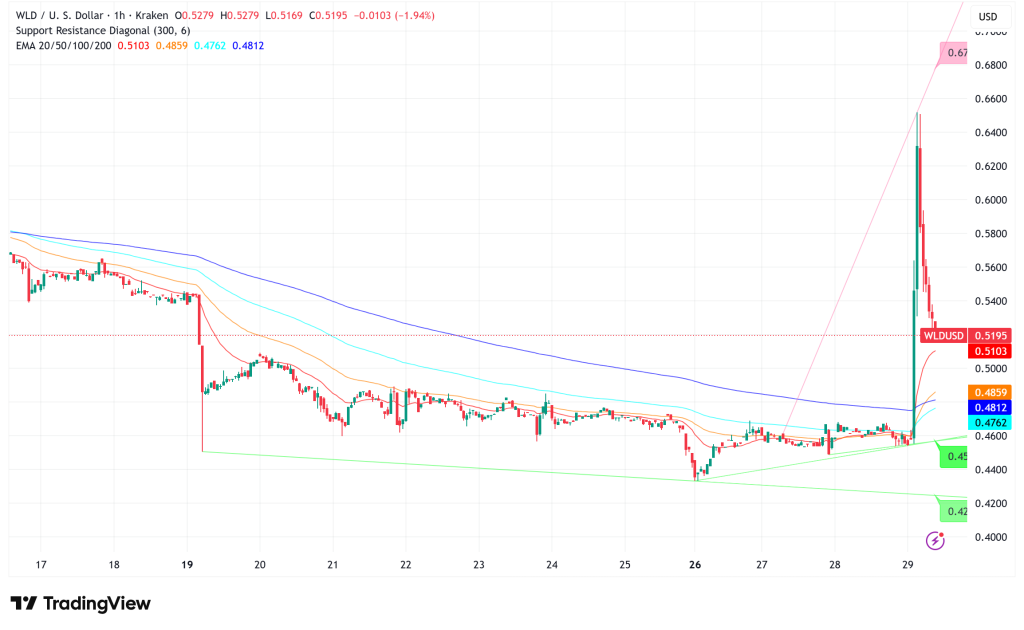
Task: Click the purple lightning quick-action icon
Action: tap(934, 540)
